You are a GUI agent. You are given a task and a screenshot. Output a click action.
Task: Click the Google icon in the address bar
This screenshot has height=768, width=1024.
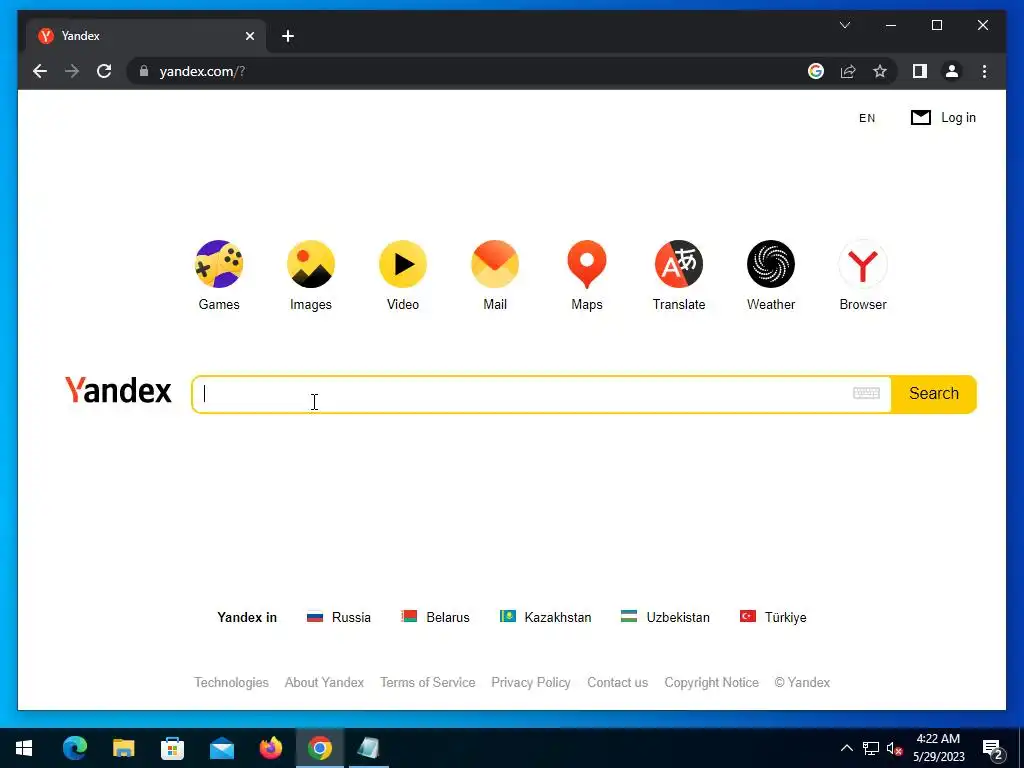(x=816, y=71)
